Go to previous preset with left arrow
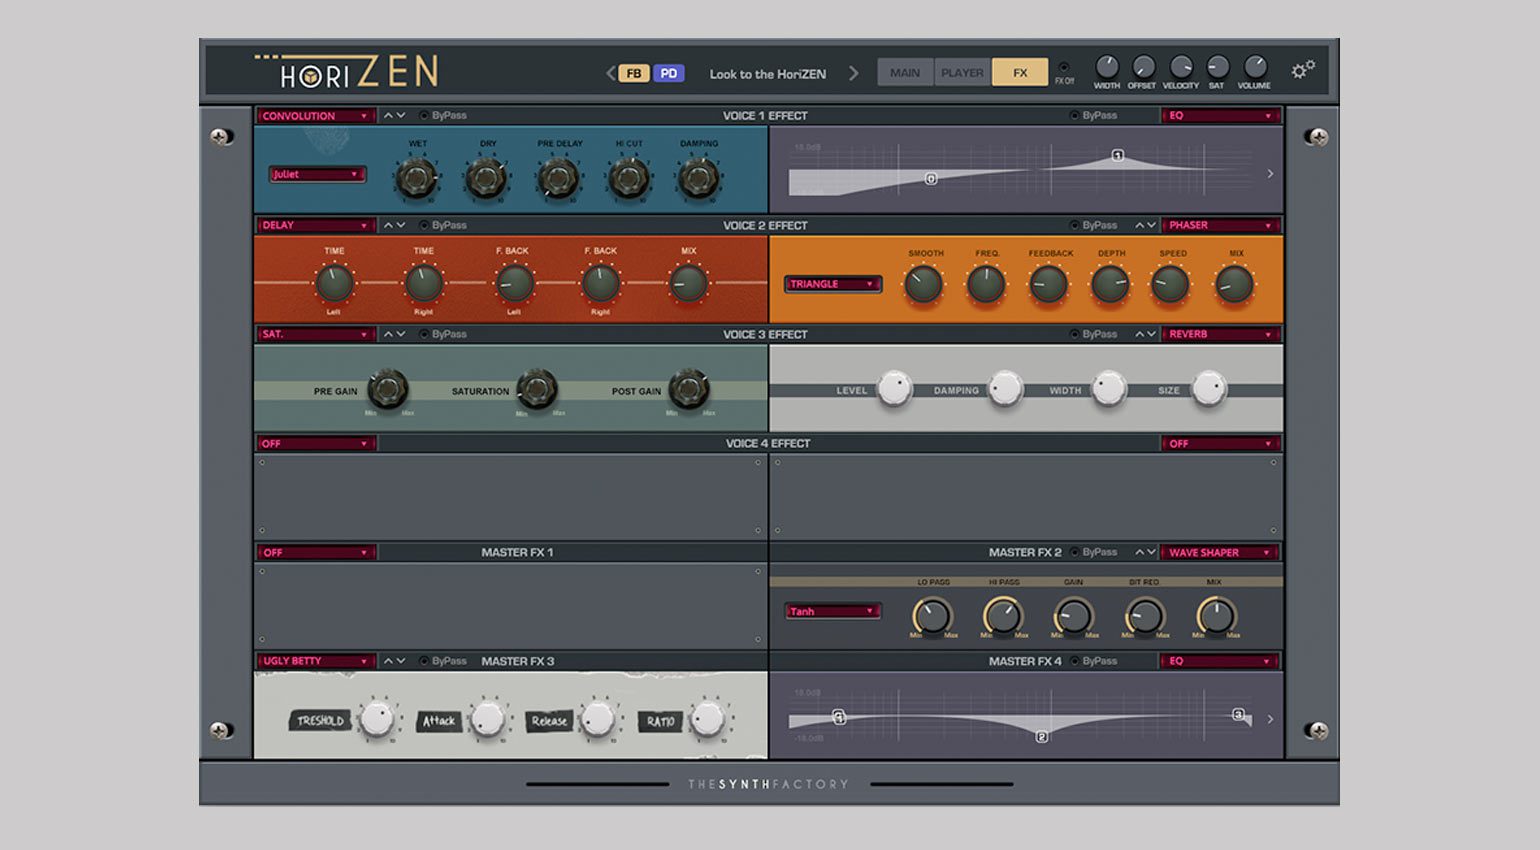The image size is (1540, 850). [x=610, y=73]
